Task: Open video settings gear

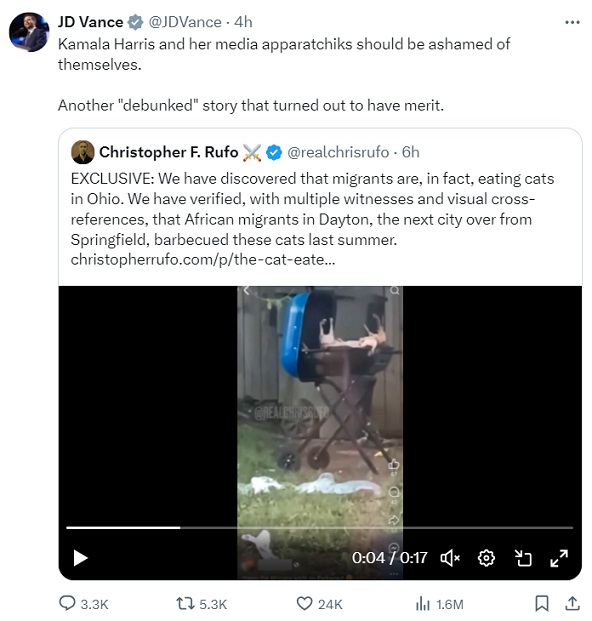Action: pyautogui.click(x=486, y=558)
